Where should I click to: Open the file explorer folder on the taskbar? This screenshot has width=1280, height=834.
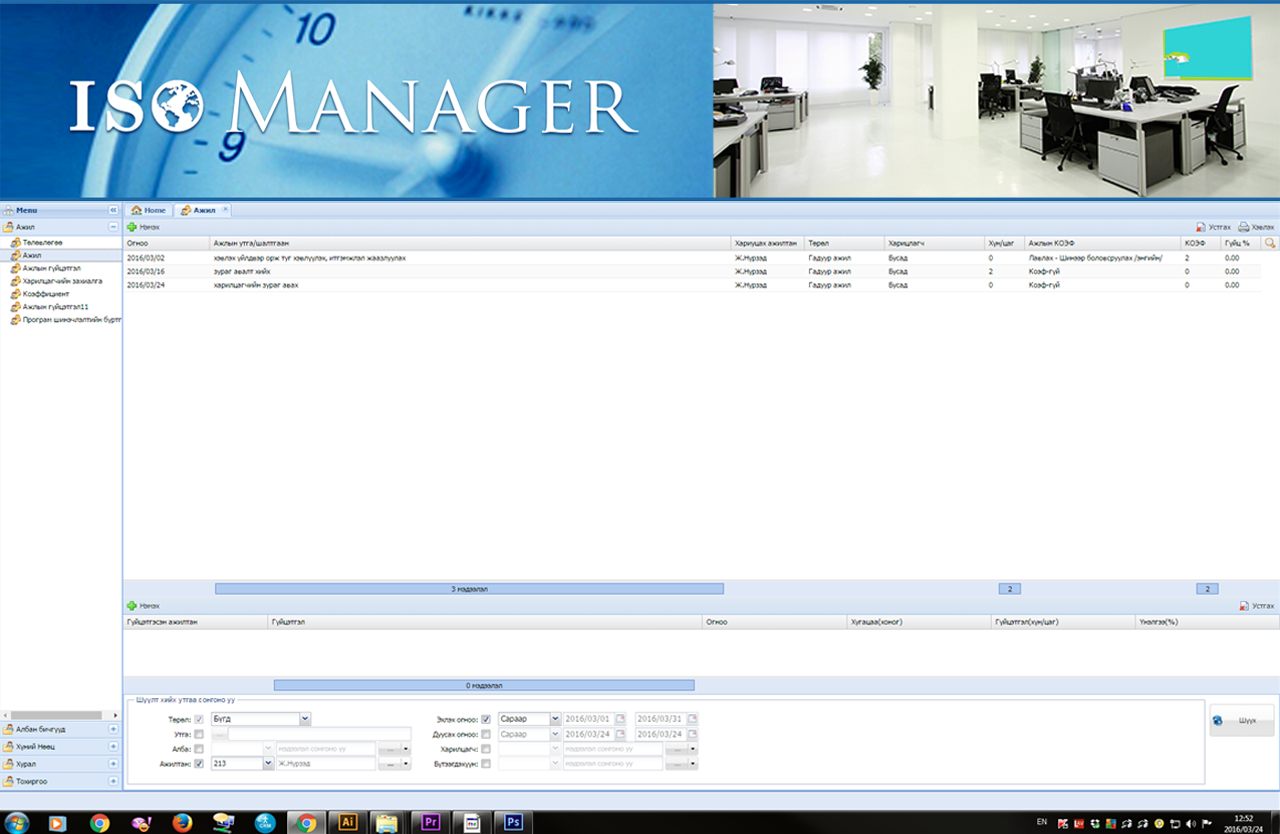click(389, 822)
